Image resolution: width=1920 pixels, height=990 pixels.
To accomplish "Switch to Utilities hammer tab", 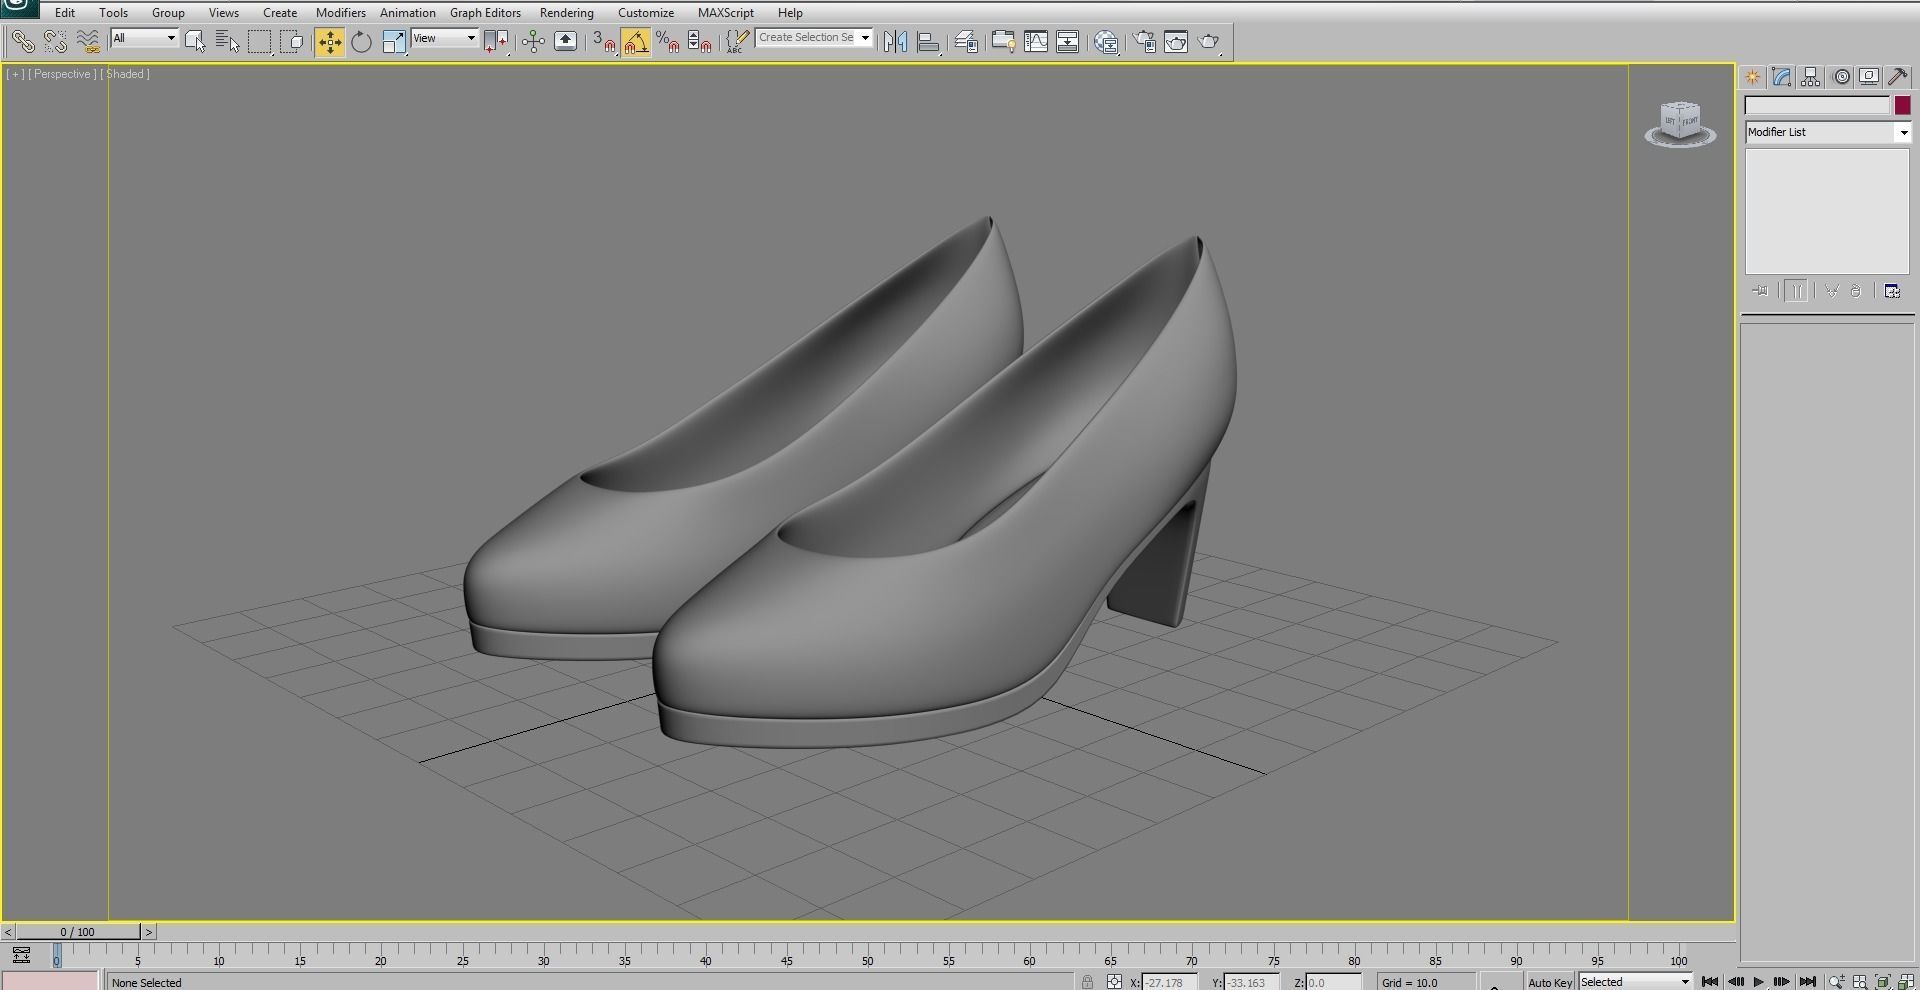I will click(x=1898, y=77).
